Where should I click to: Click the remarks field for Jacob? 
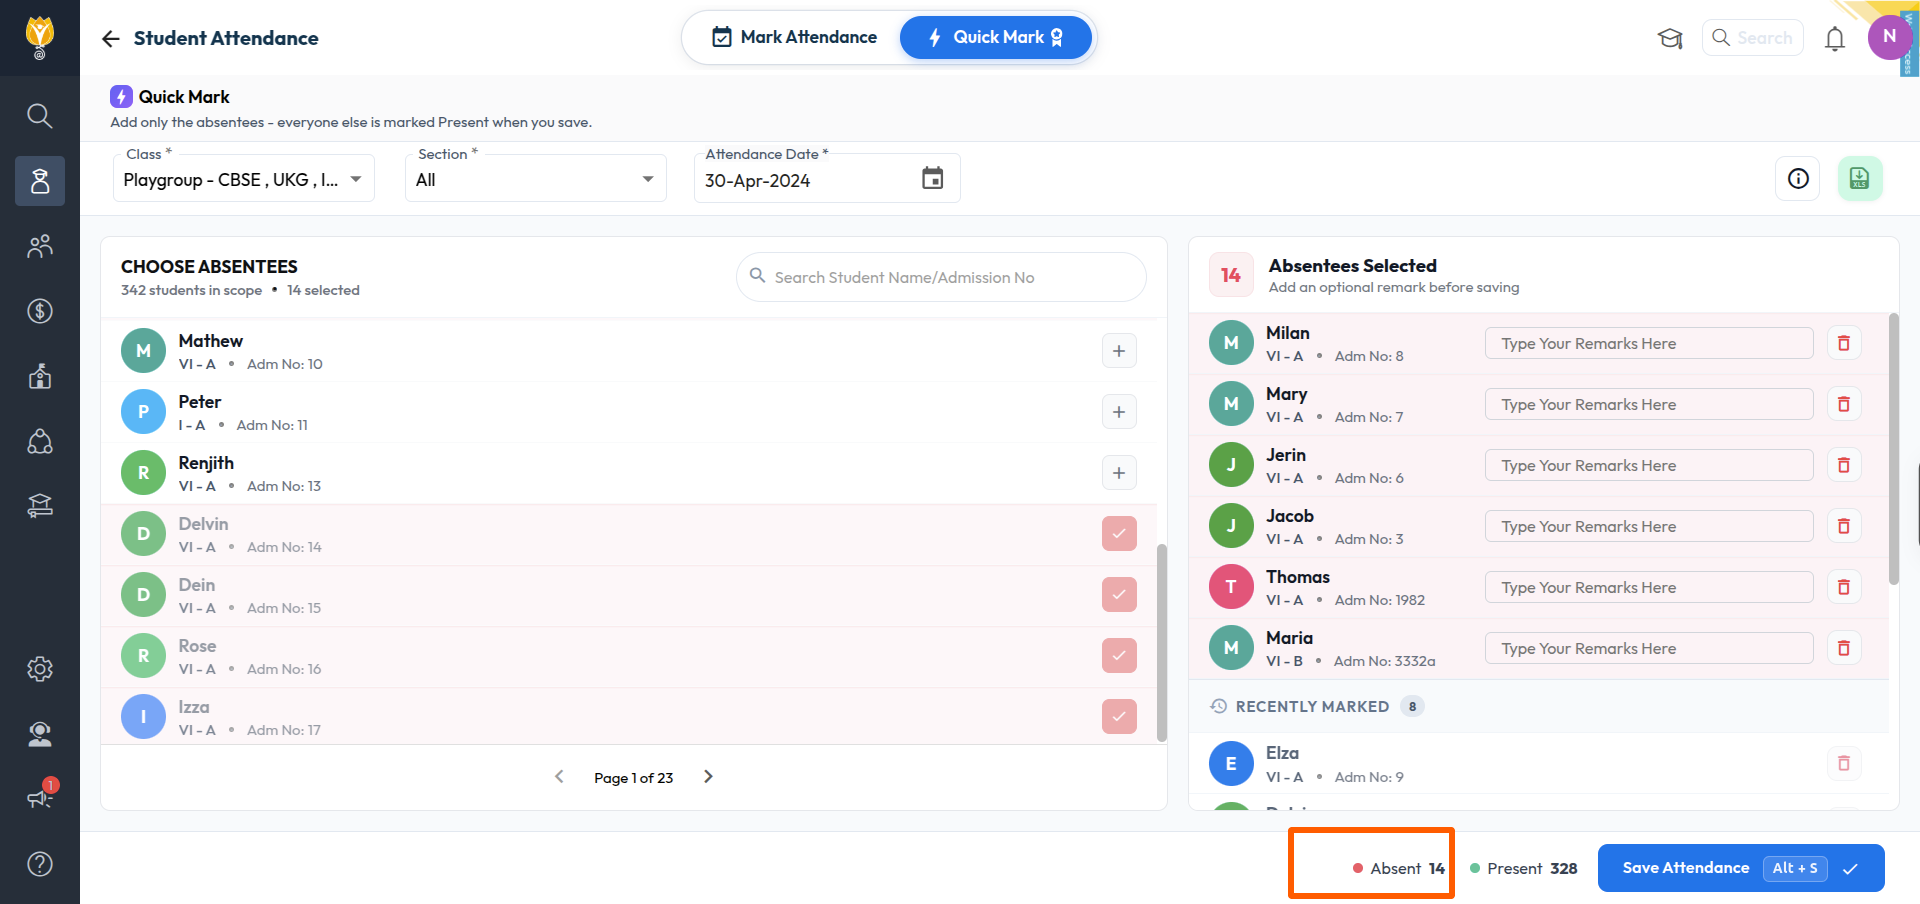tap(1649, 526)
